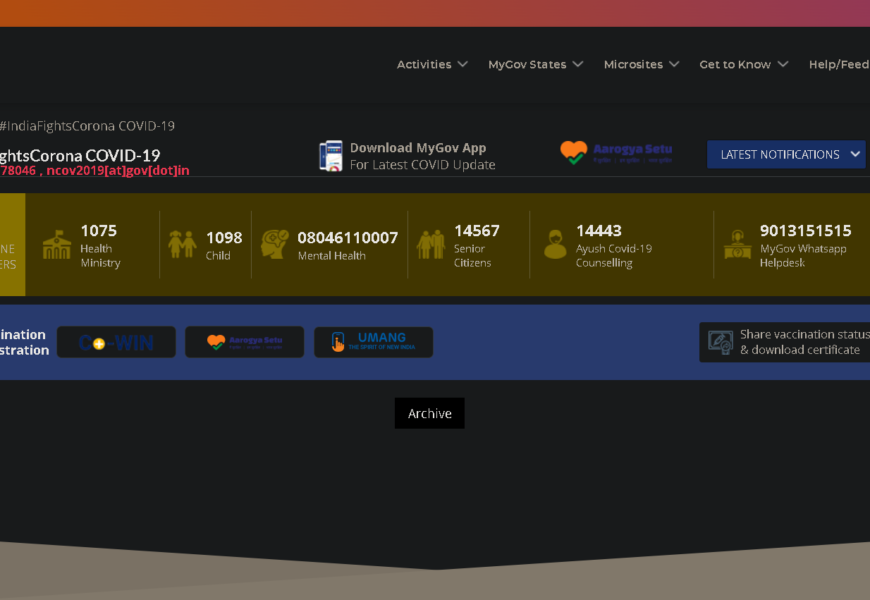Click the For Latest COVID Update text

pyautogui.click(x=422, y=165)
